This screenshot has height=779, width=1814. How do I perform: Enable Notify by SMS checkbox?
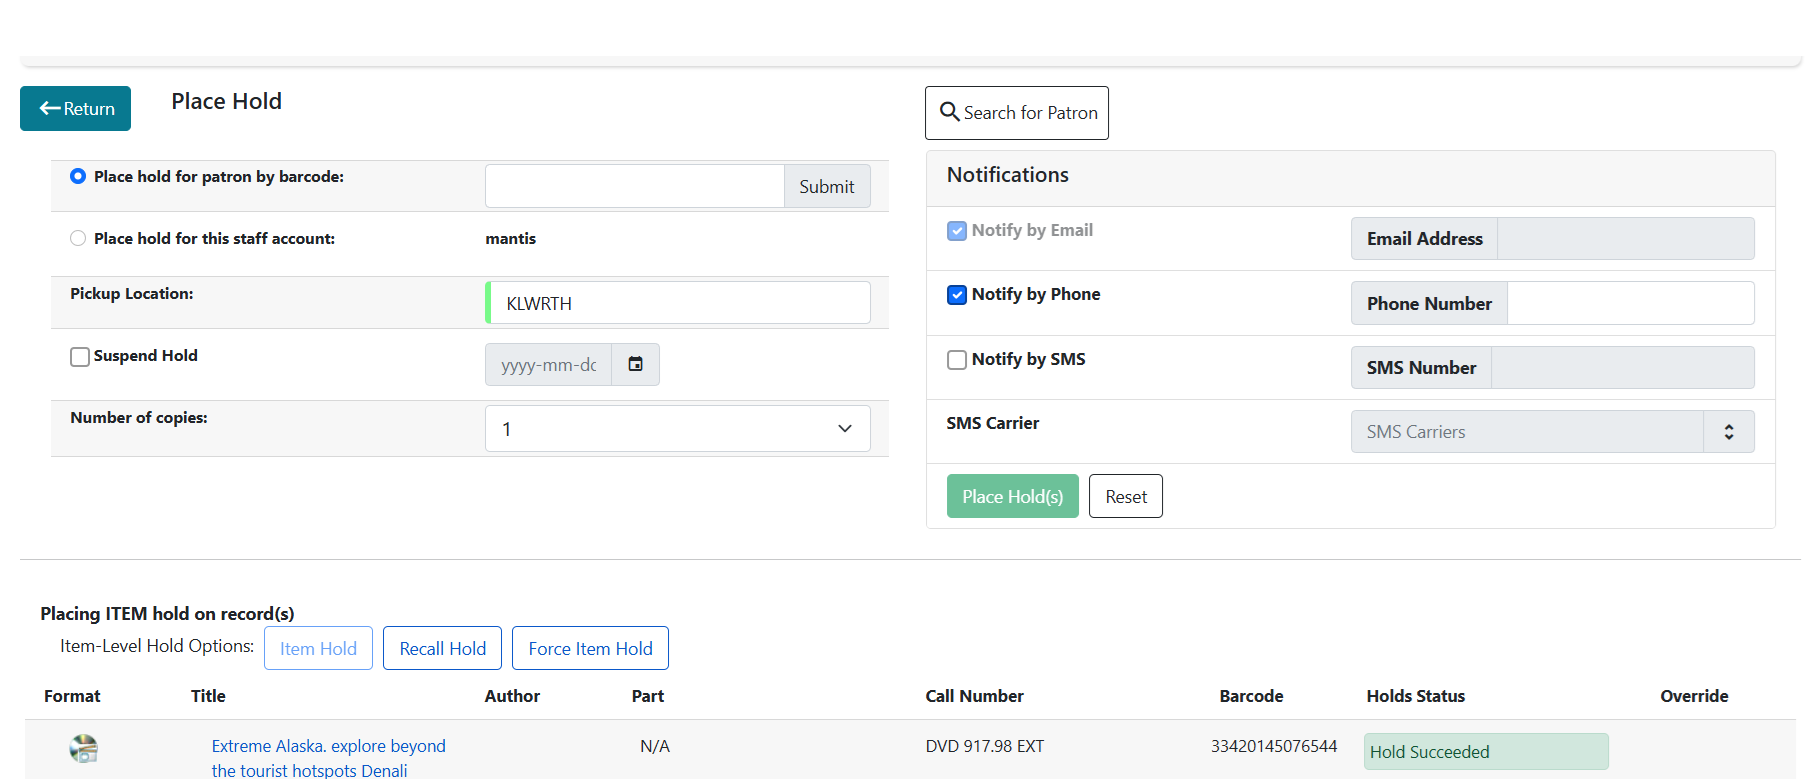pyautogui.click(x=957, y=360)
